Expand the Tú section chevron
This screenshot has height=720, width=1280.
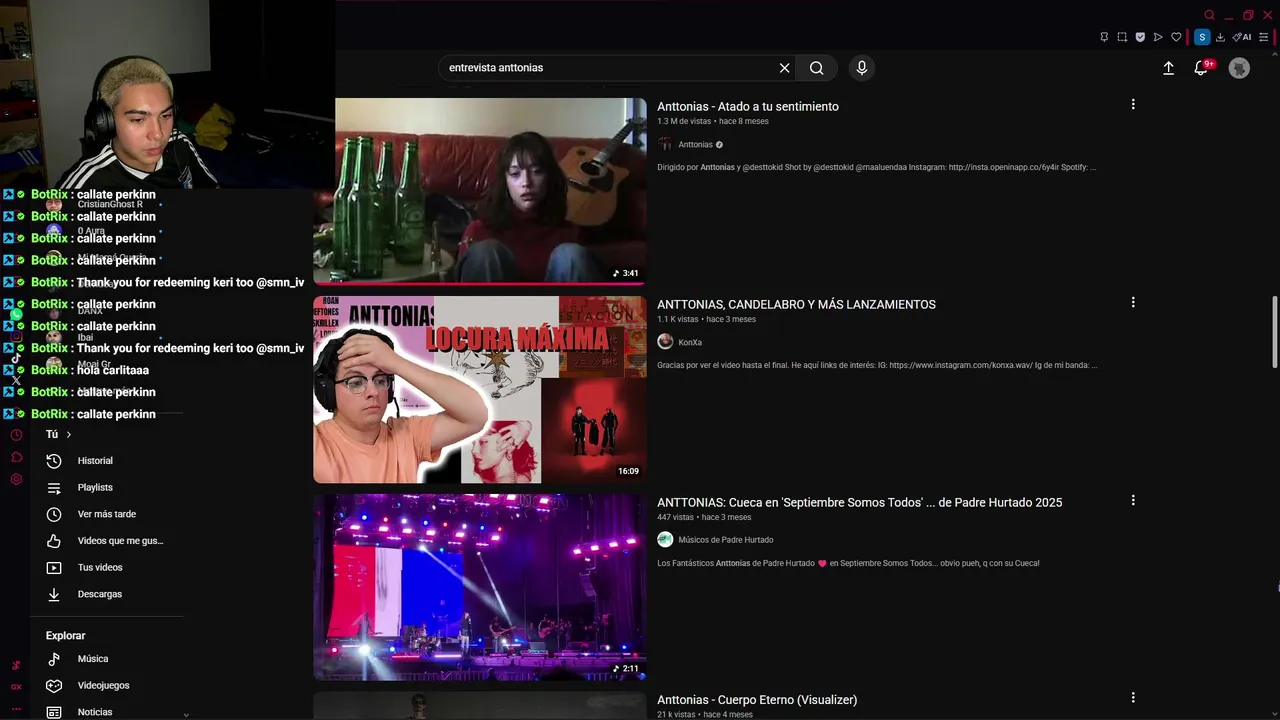68,435
